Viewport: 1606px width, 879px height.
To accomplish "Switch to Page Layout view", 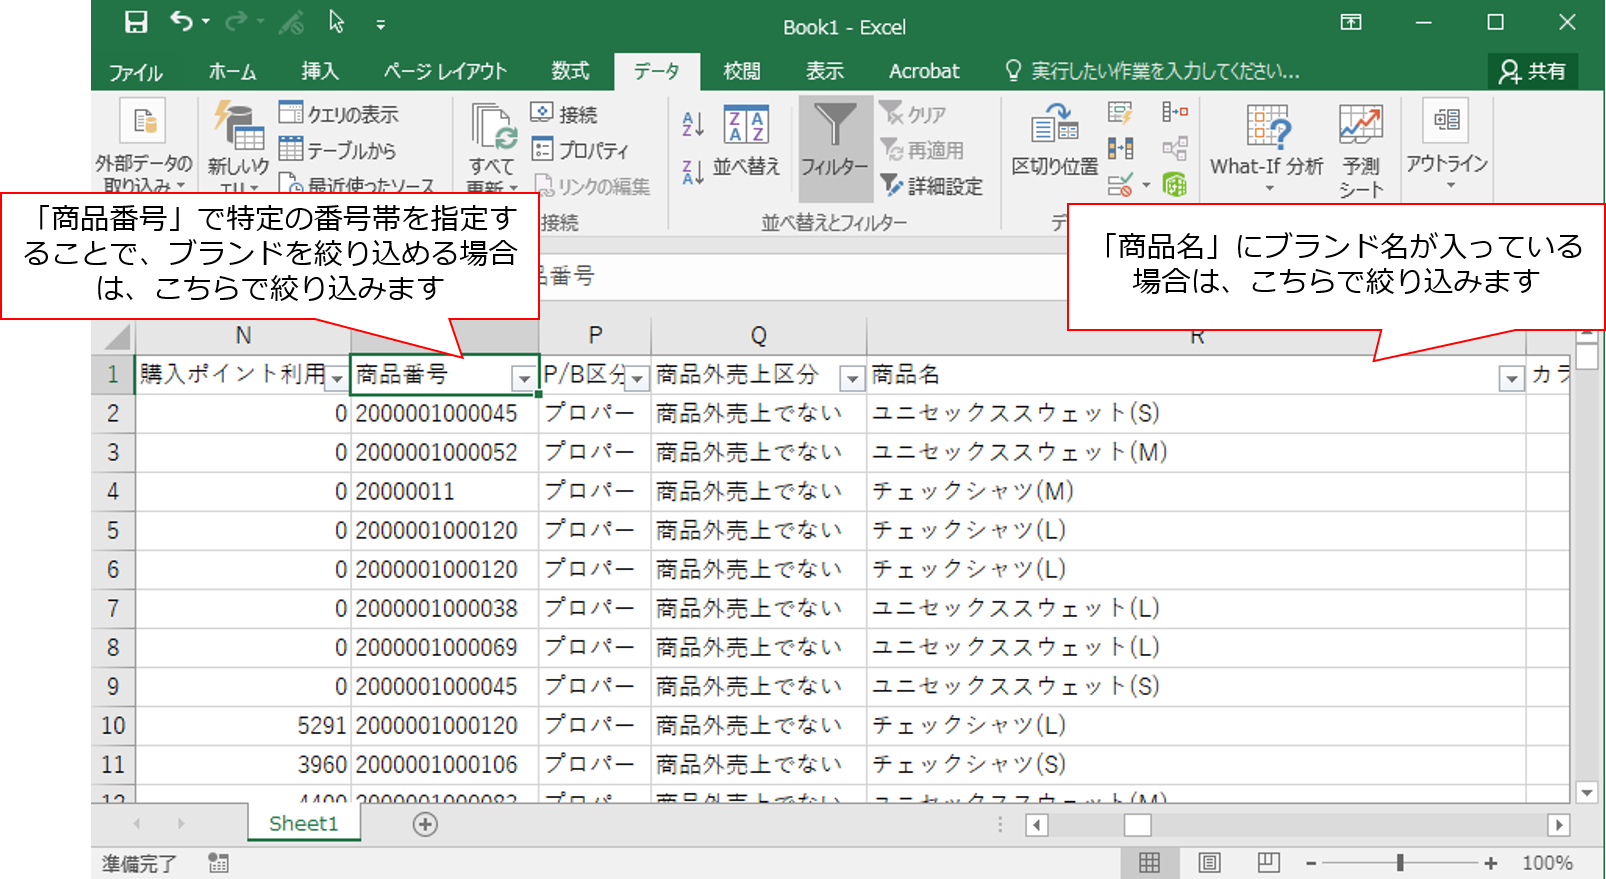I will [x=1209, y=863].
